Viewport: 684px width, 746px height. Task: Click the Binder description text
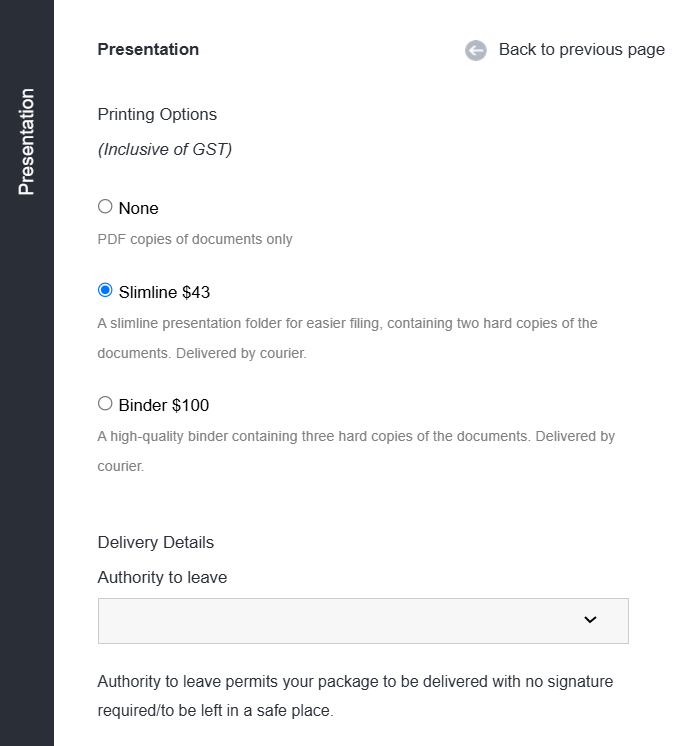tap(356, 451)
